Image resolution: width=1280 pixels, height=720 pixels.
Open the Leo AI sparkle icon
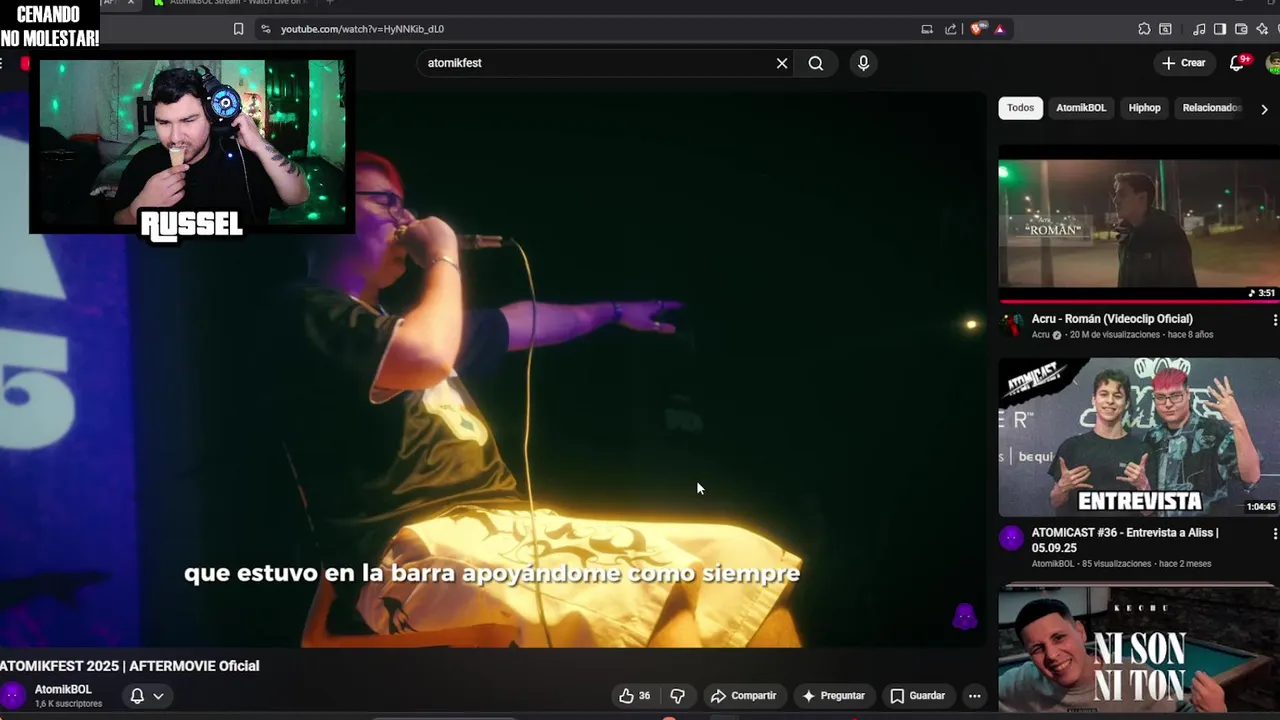1262,29
